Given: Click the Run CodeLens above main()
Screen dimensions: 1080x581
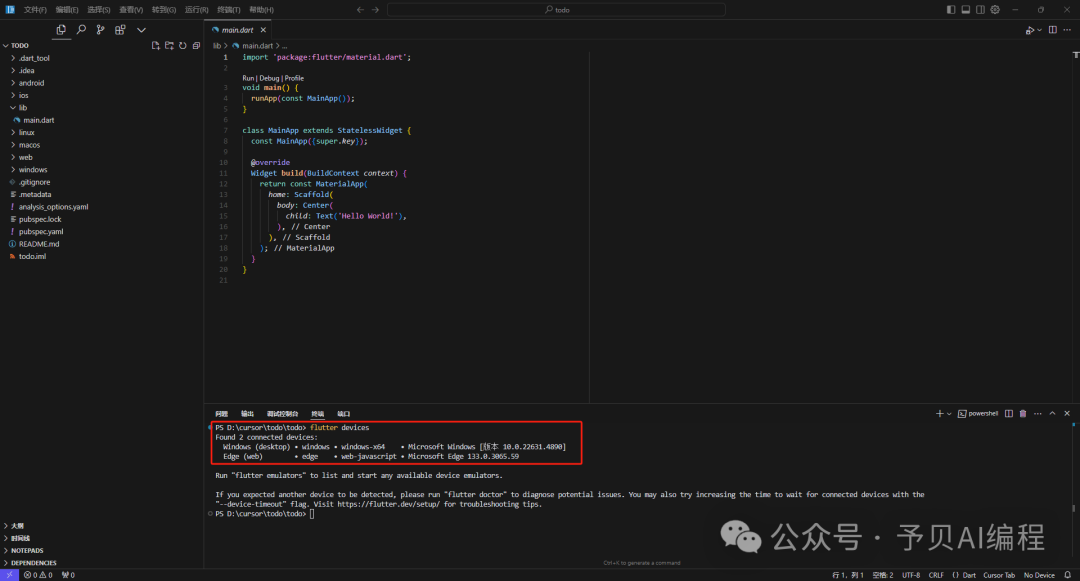Looking at the screenshot, I should coord(248,78).
